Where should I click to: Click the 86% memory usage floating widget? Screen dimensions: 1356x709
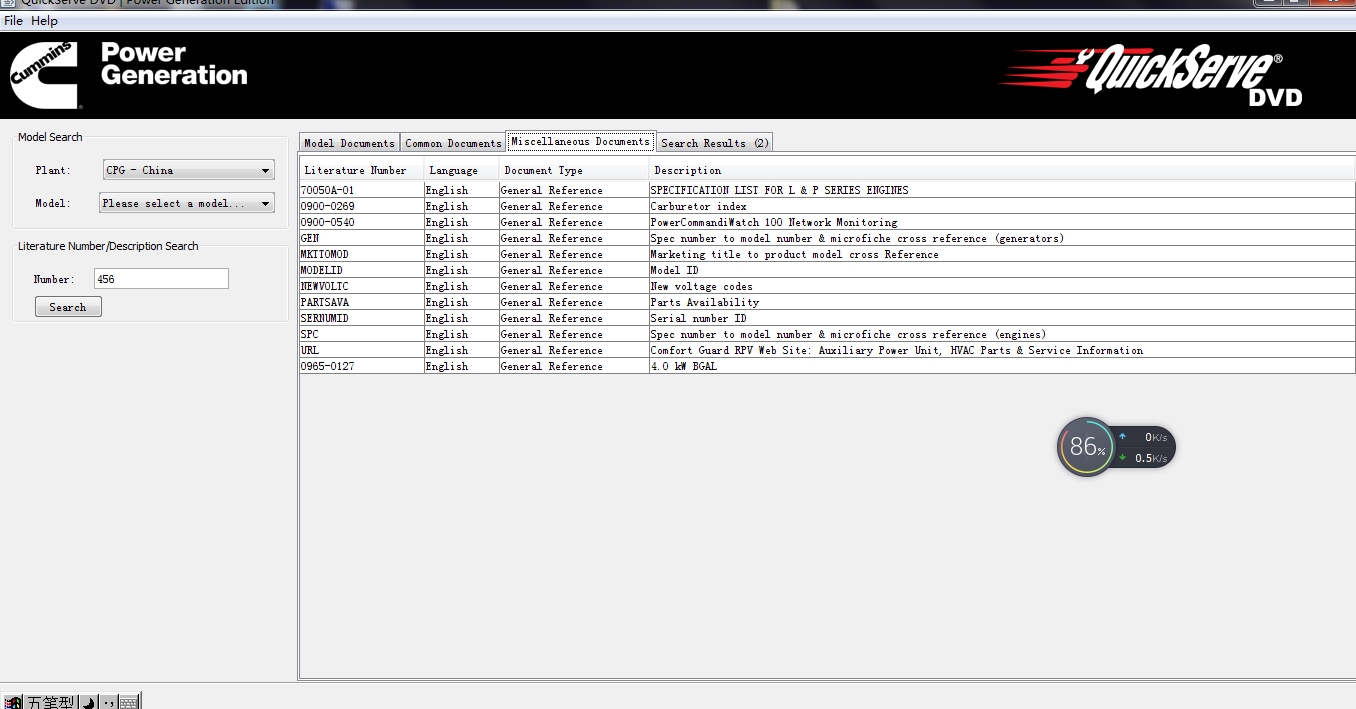pos(1085,447)
